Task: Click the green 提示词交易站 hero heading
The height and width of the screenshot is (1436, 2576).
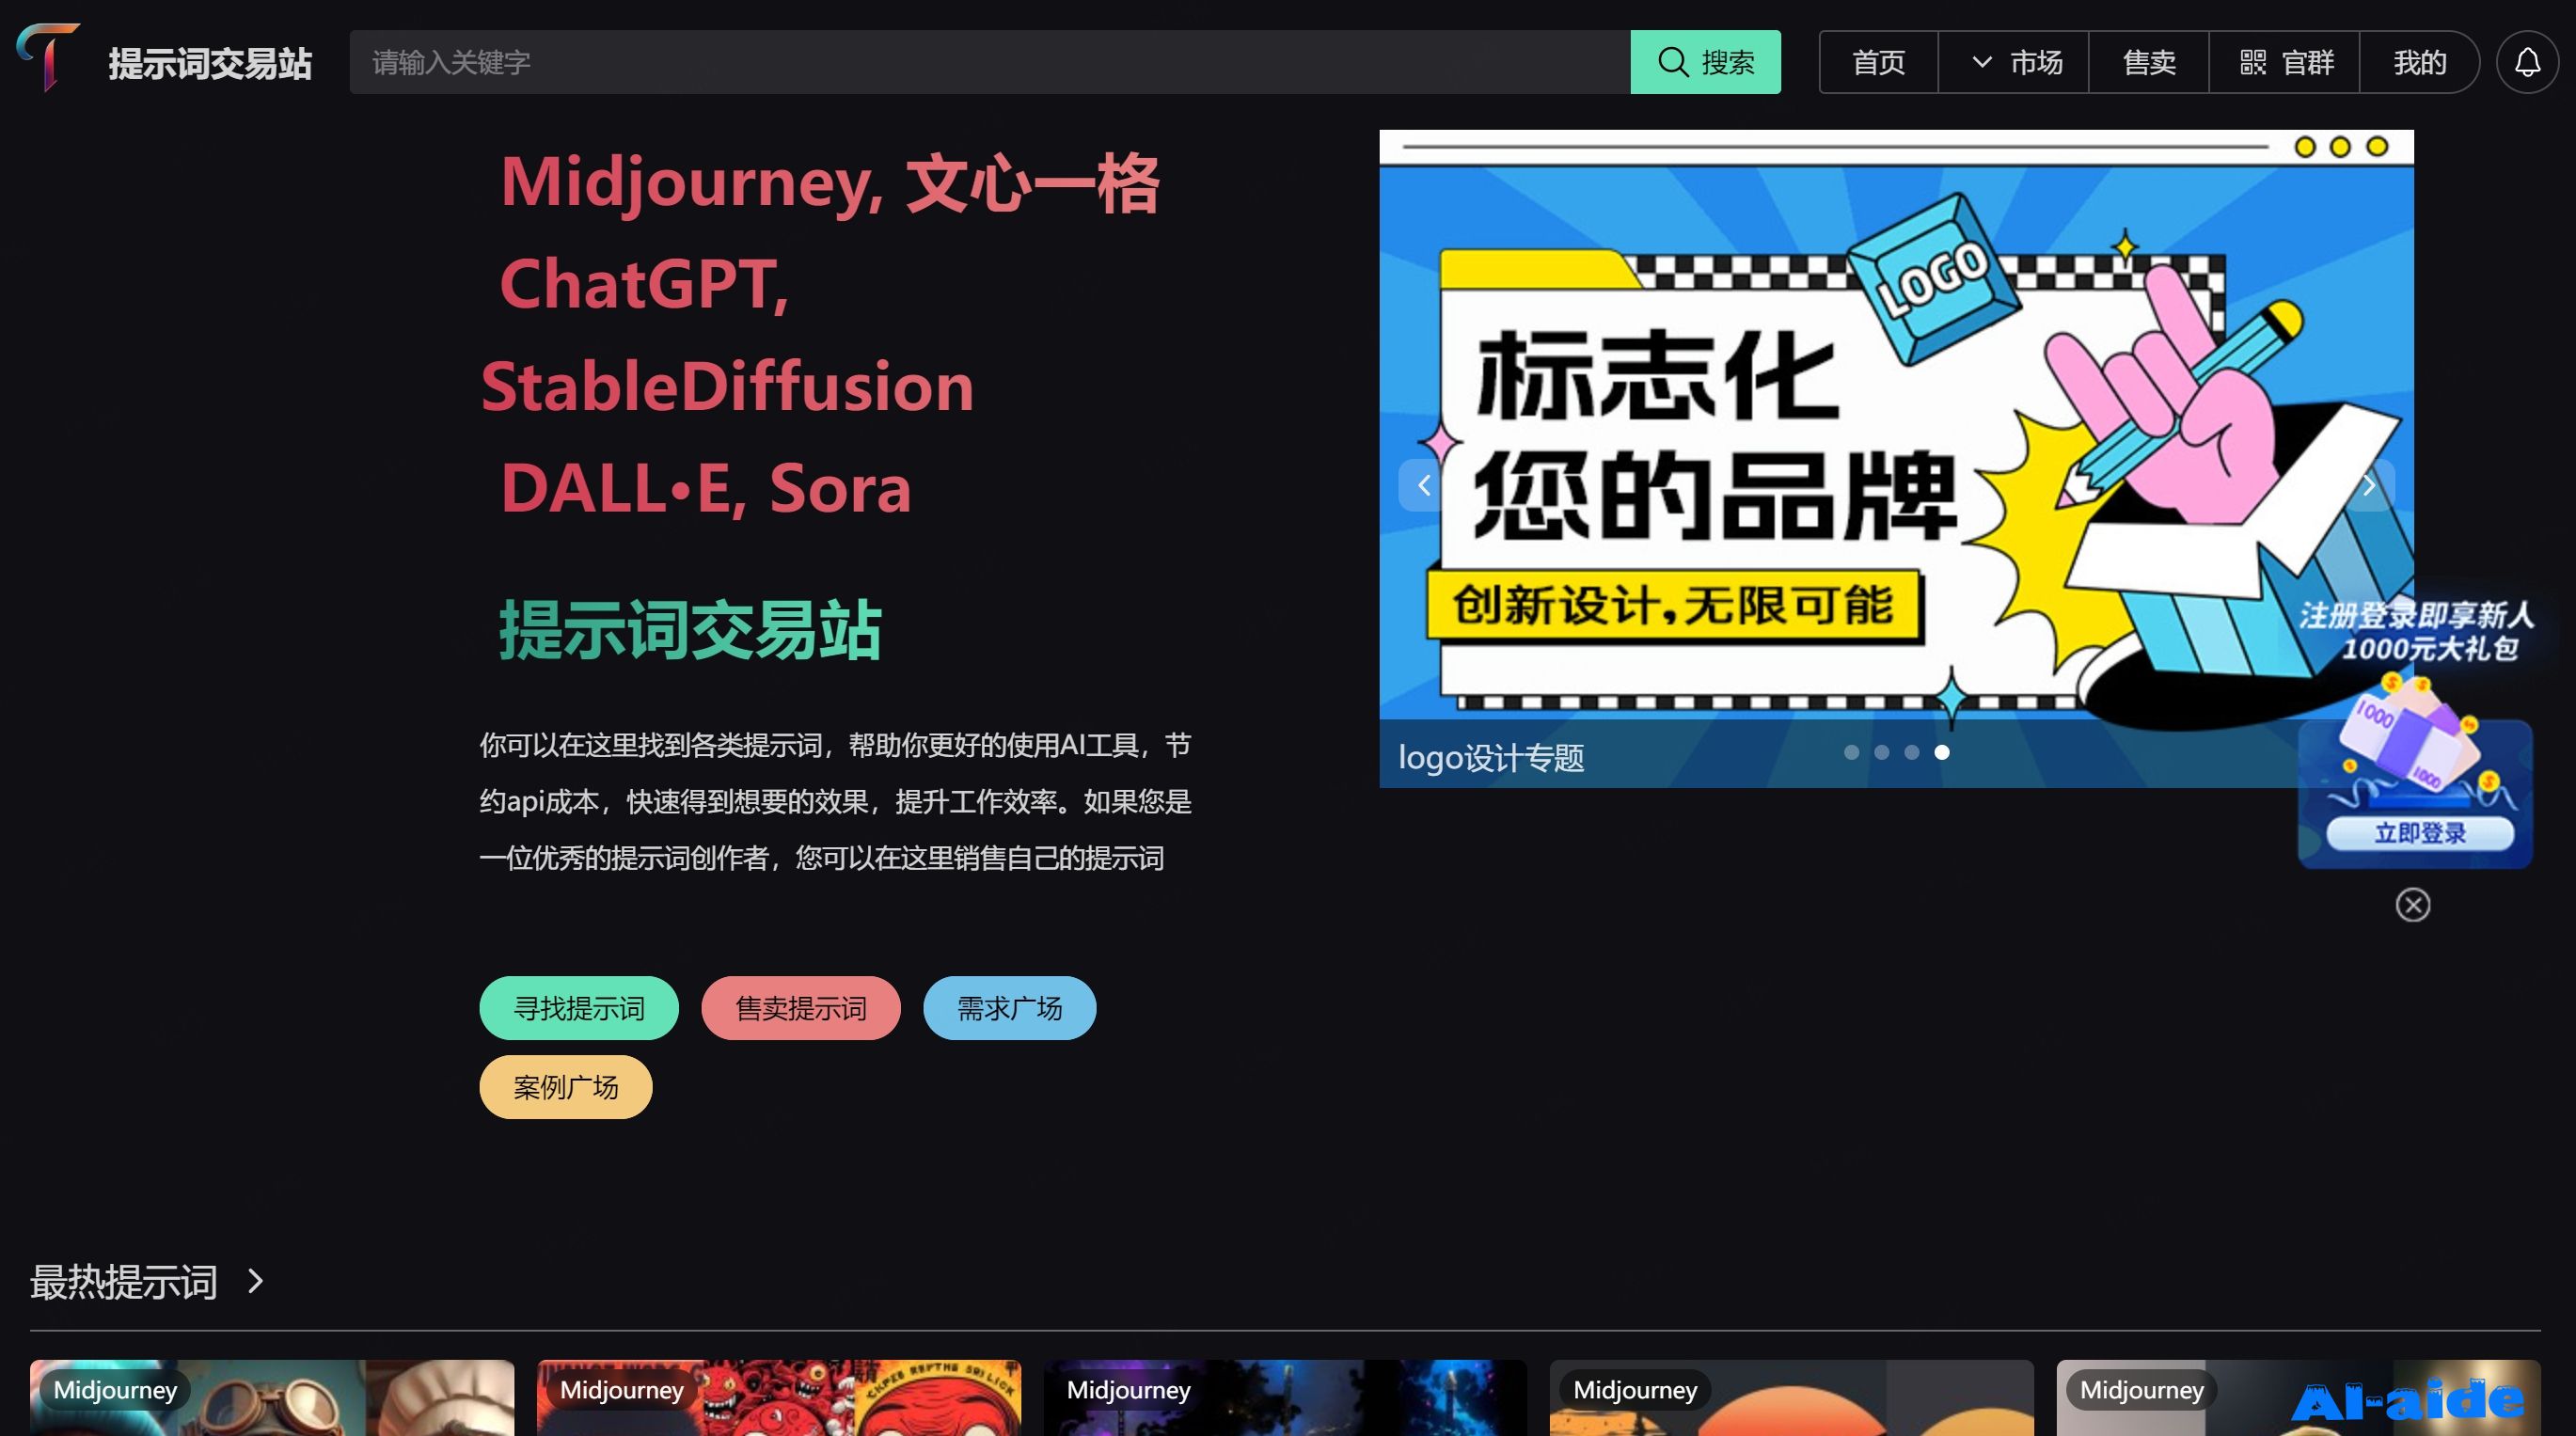Action: coord(690,630)
